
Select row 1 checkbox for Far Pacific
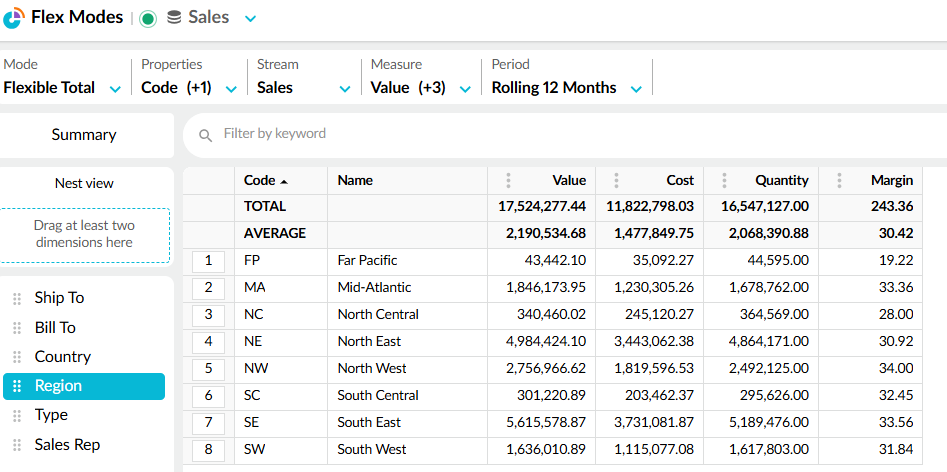(x=208, y=261)
